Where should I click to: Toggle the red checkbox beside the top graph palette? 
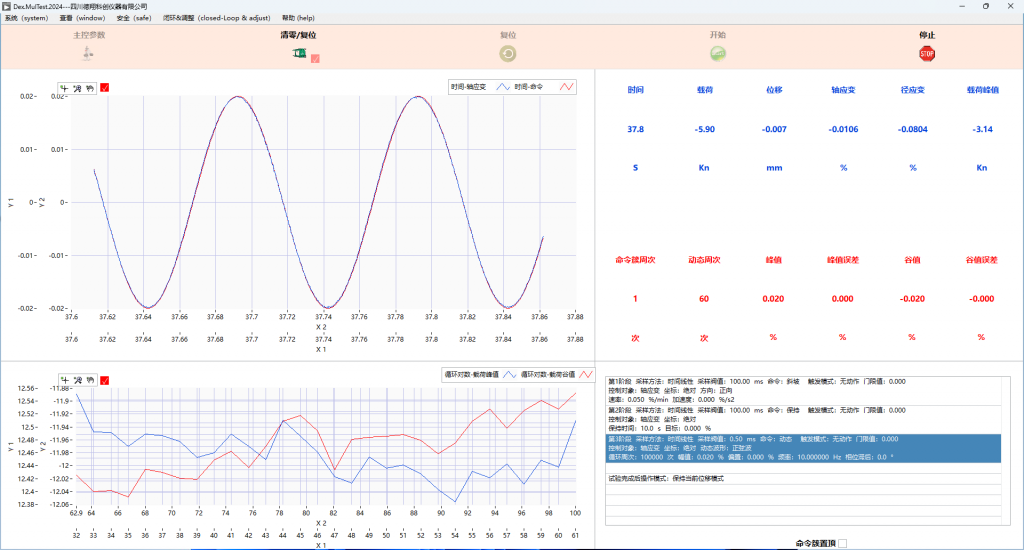(x=105, y=87)
